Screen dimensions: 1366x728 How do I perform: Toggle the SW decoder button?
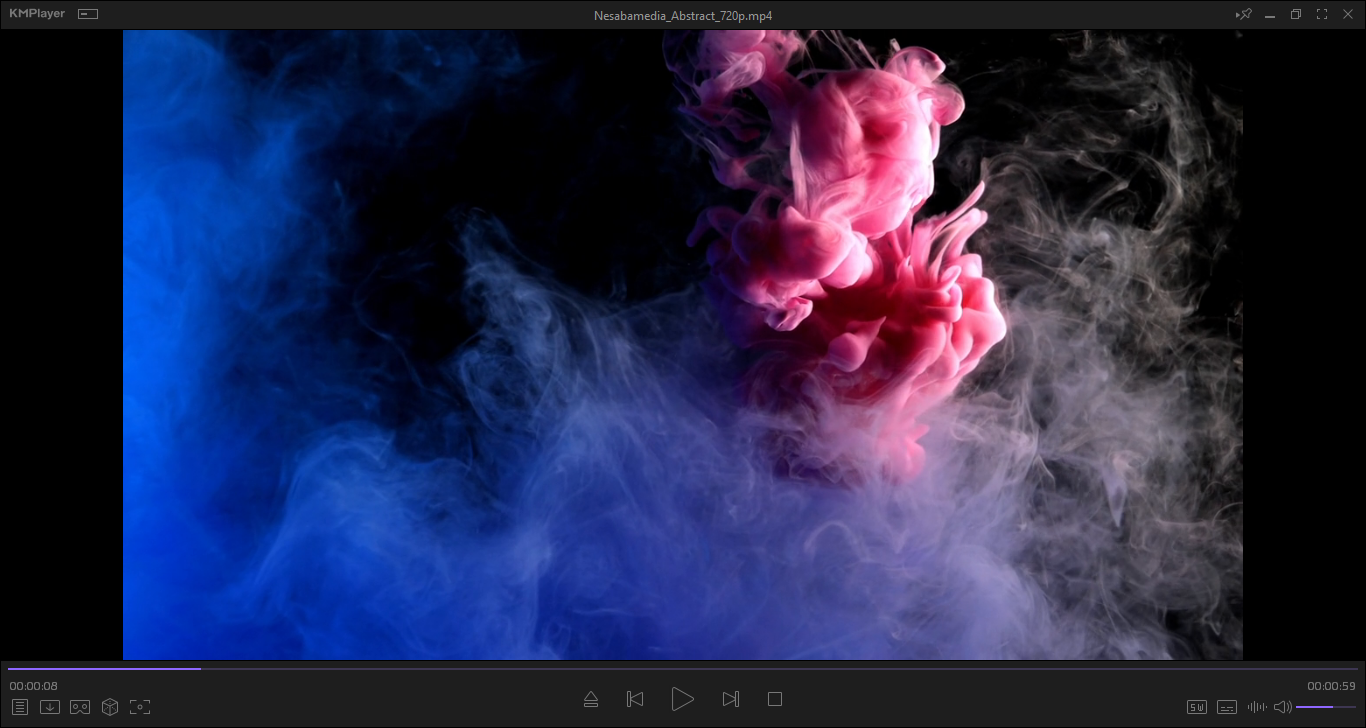click(x=1197, y=707)
